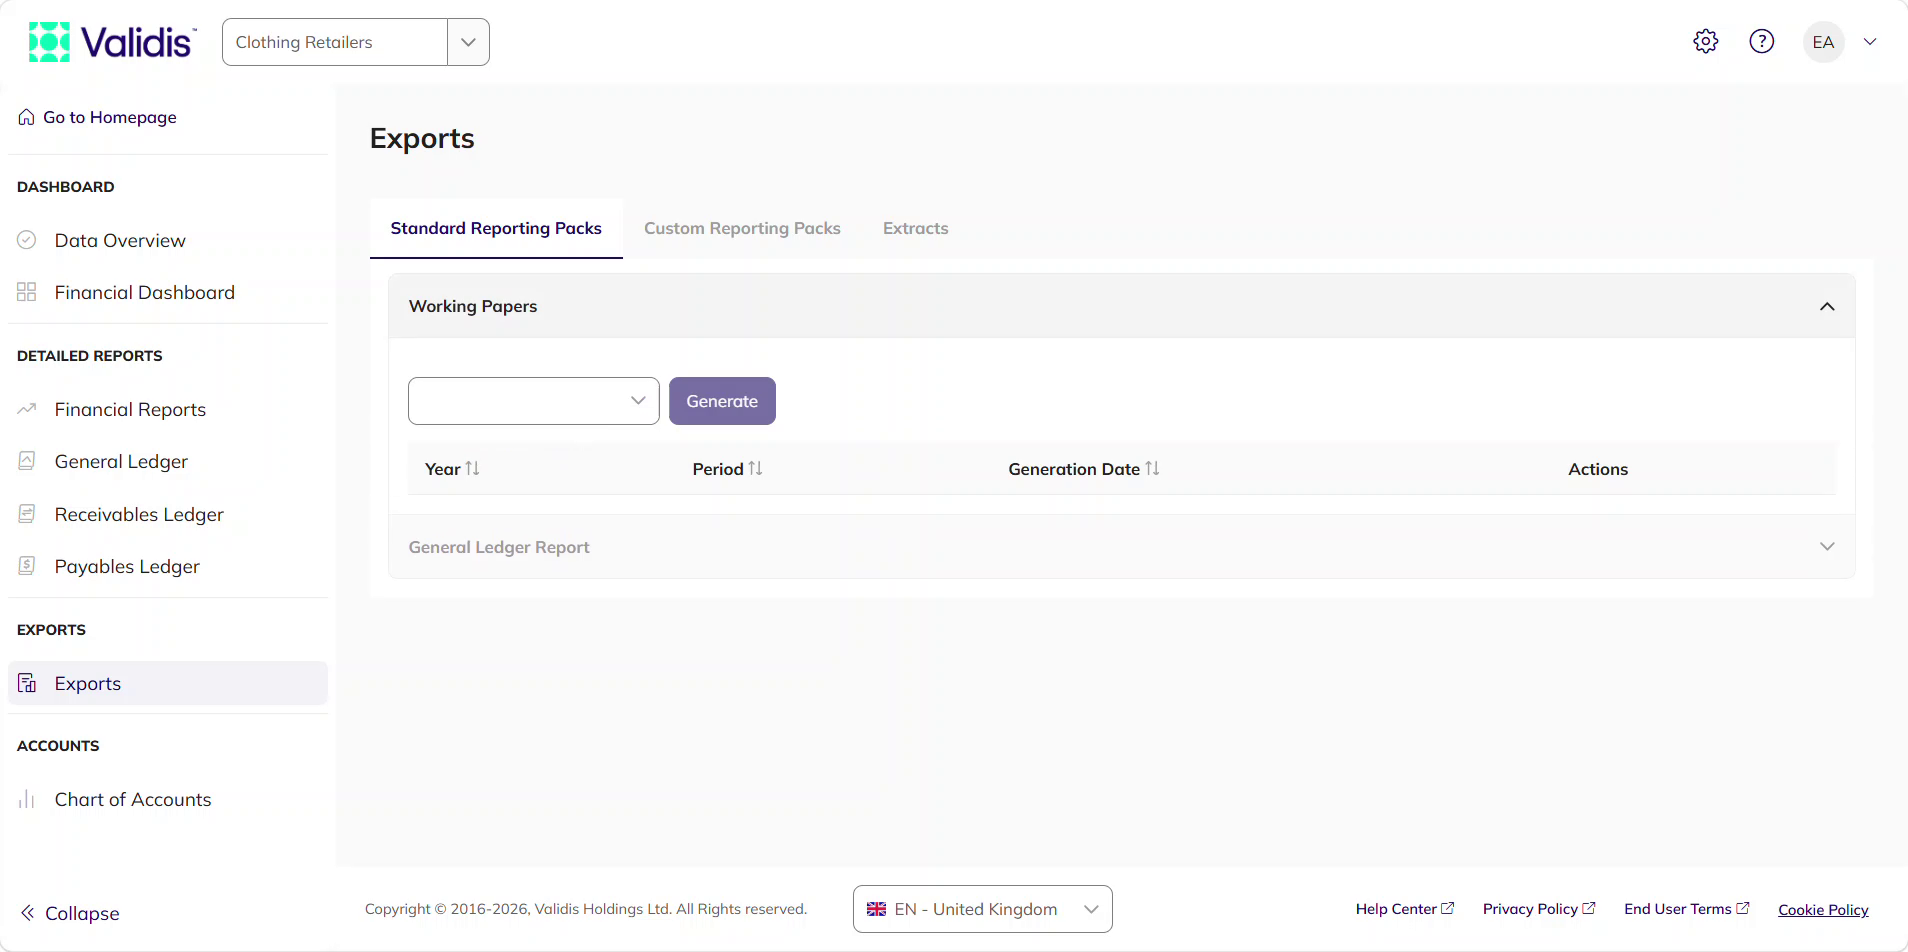Viewport: 1908px width, 952px height.
Task: Click the Financial Dashboard grid icon
Action: pos(27,292)
